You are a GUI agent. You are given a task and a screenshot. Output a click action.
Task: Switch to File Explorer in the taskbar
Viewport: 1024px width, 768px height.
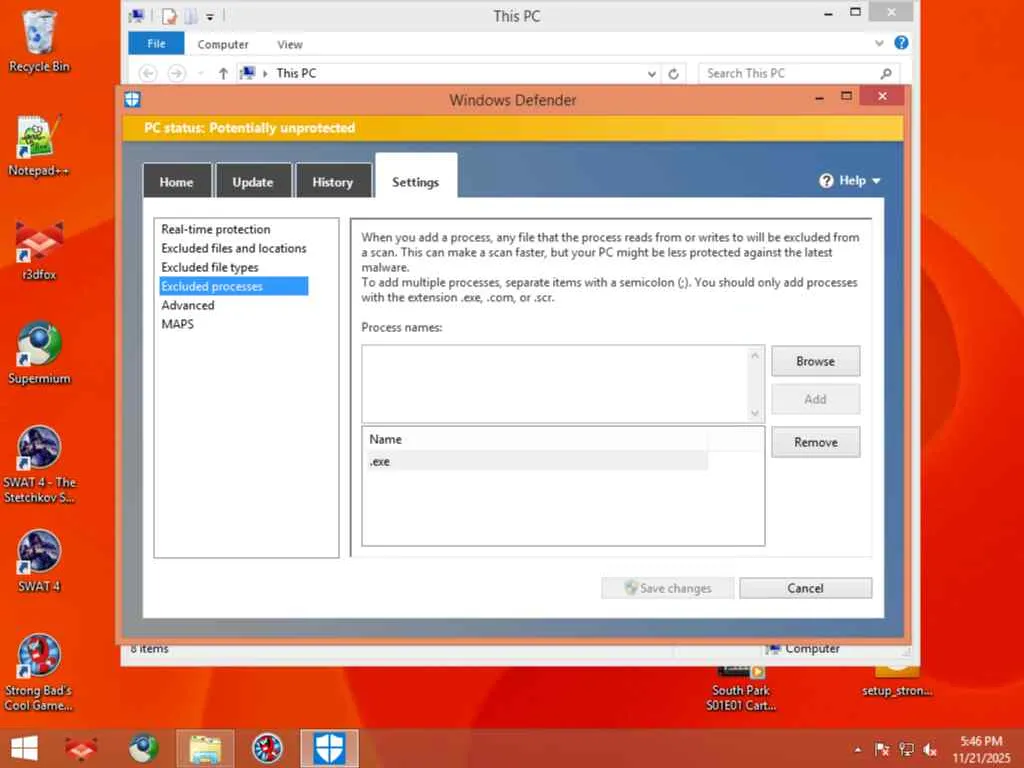pos(205,748)
